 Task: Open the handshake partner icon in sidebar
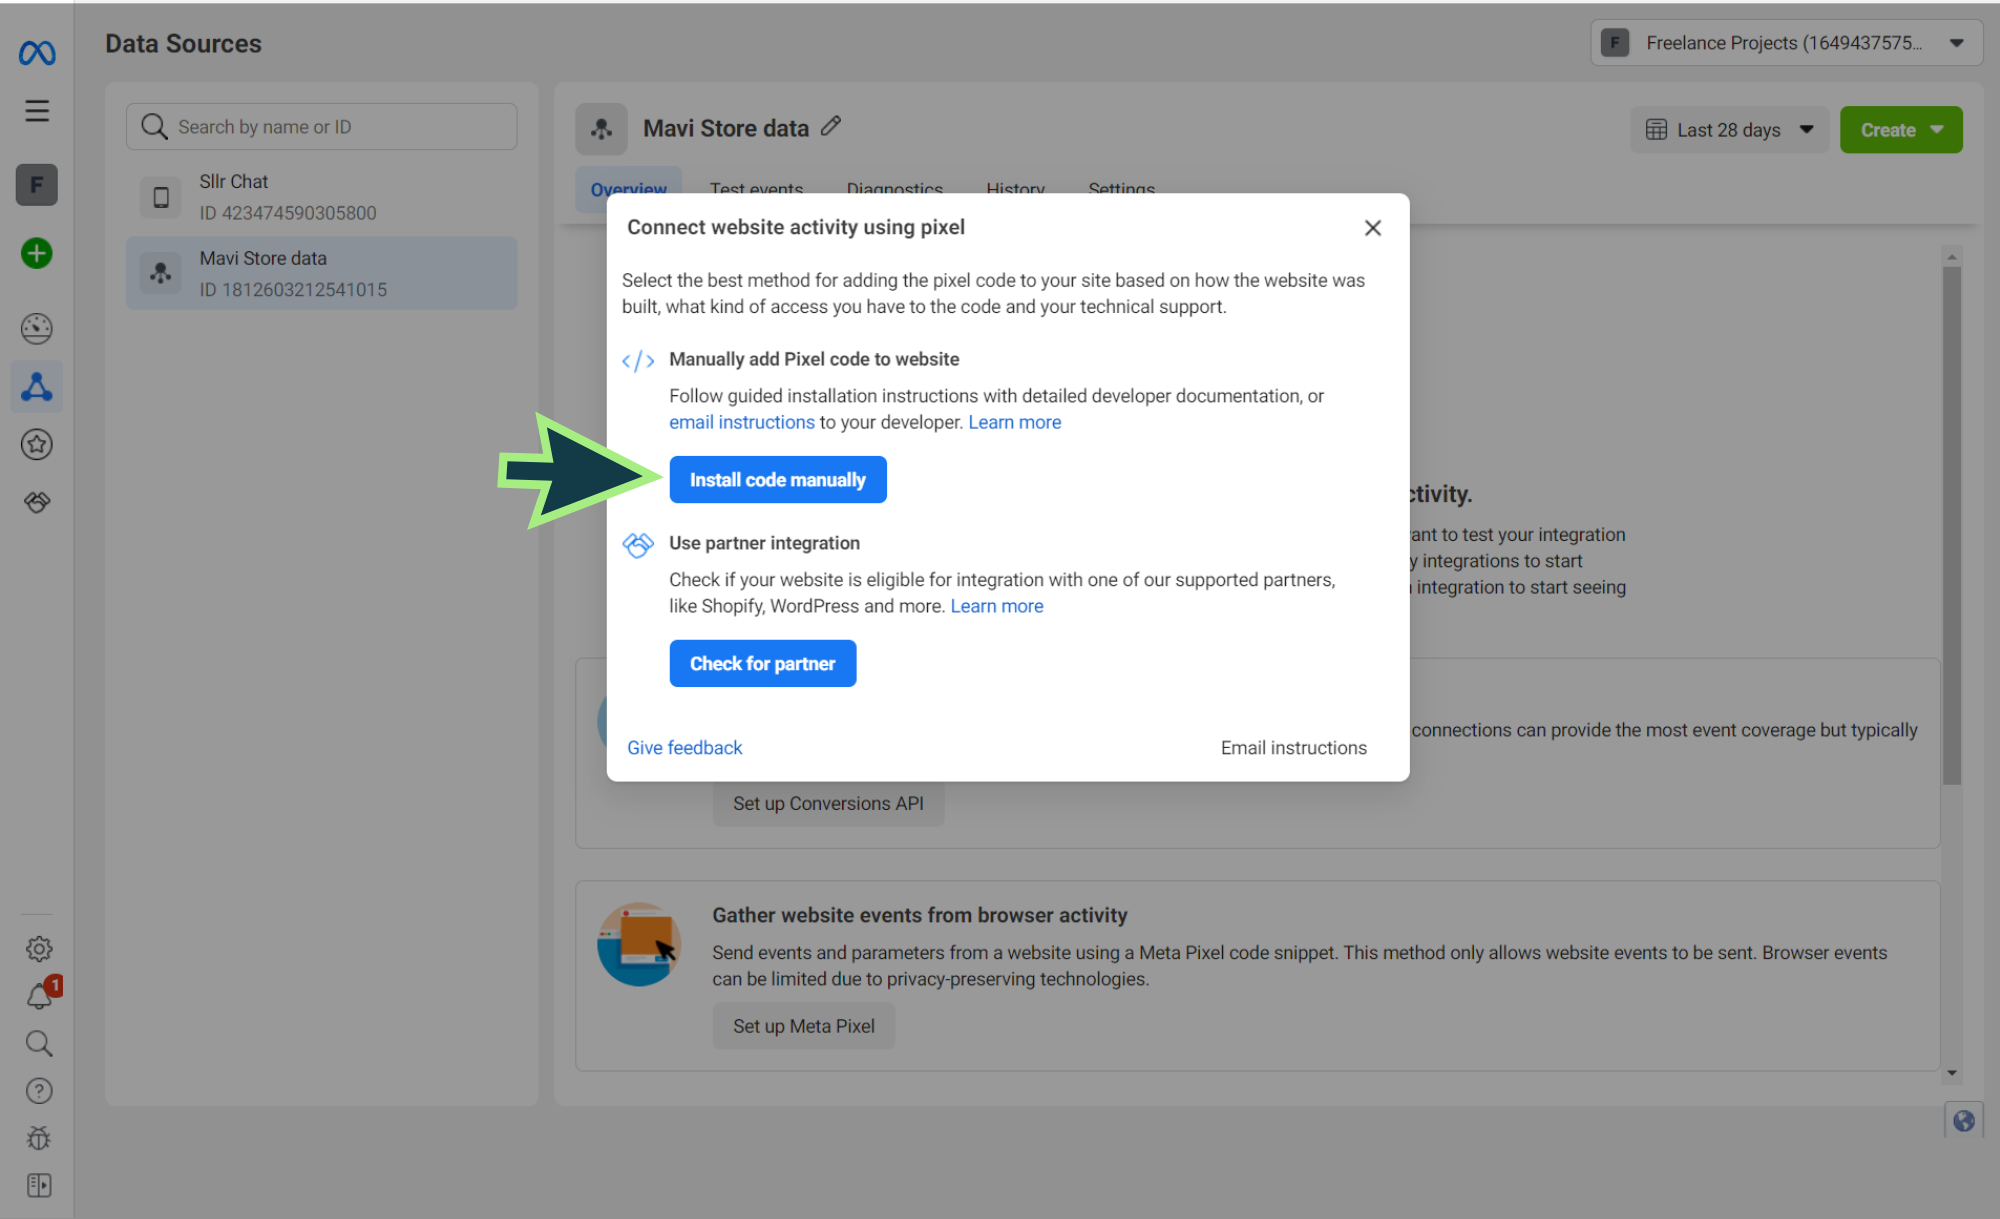[37, 502]
